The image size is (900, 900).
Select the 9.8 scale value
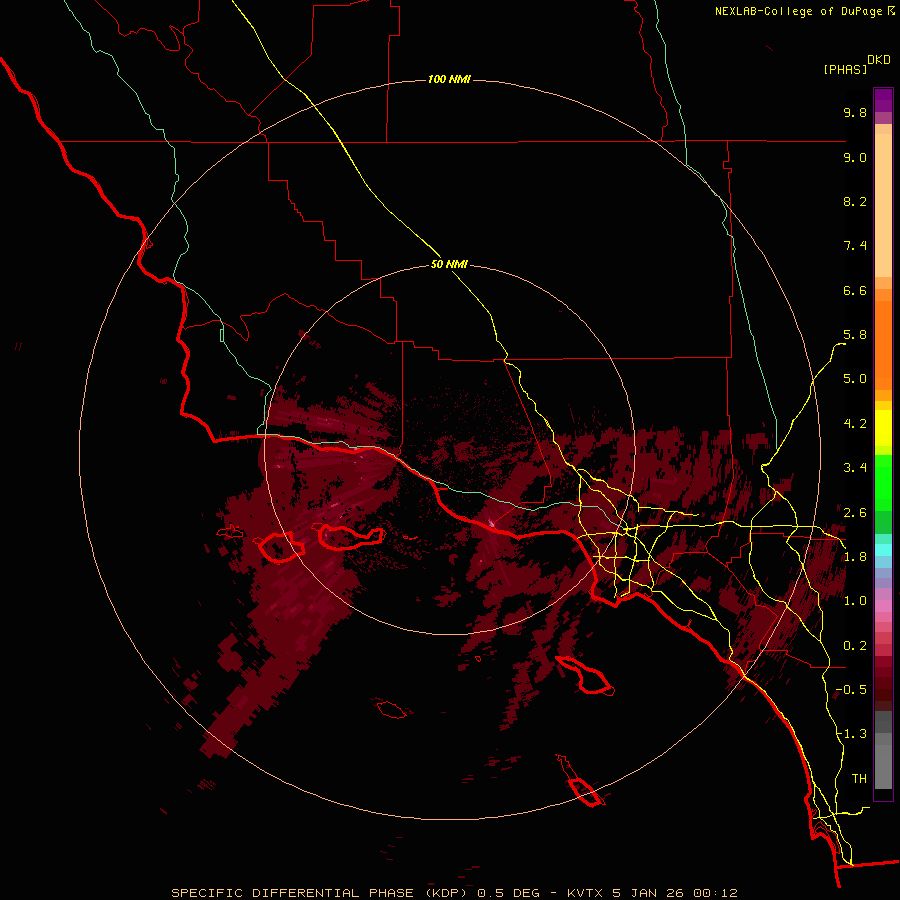(855, 112)
